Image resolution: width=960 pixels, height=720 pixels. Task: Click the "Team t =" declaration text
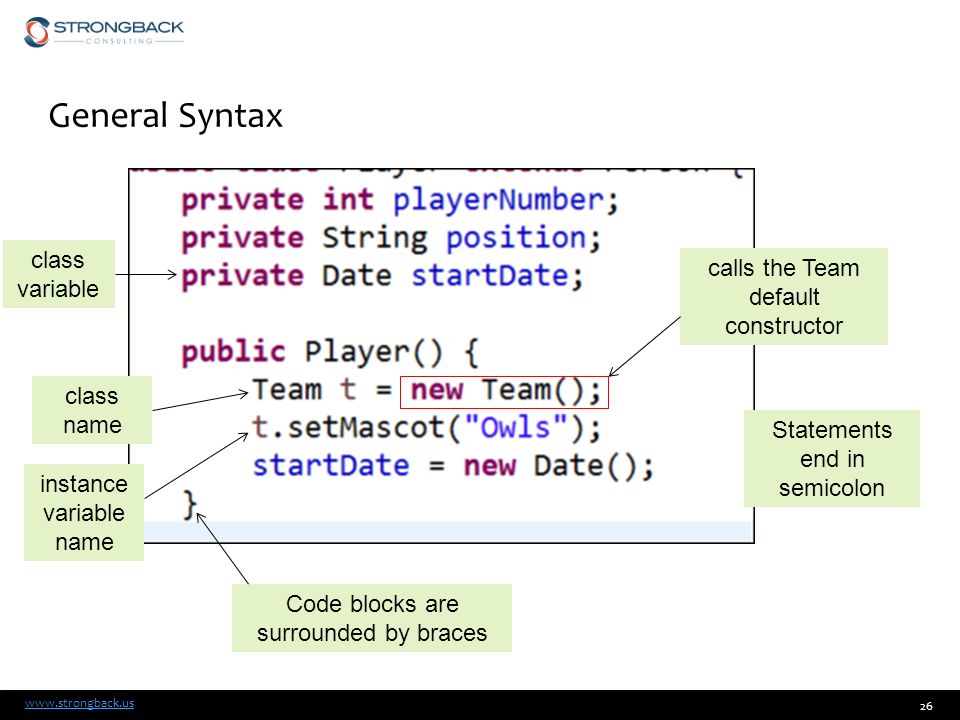(322, 390)
